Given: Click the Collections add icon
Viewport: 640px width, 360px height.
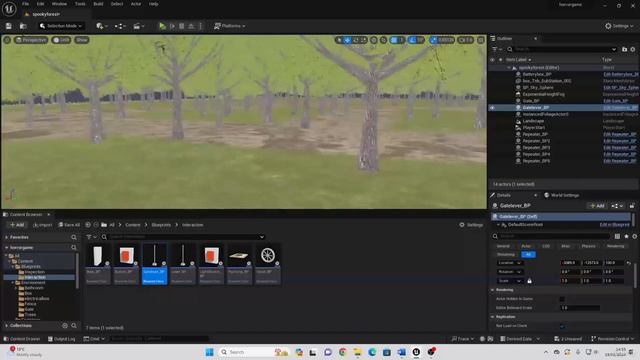Looking at the screenshot, I should click(65, 326).
